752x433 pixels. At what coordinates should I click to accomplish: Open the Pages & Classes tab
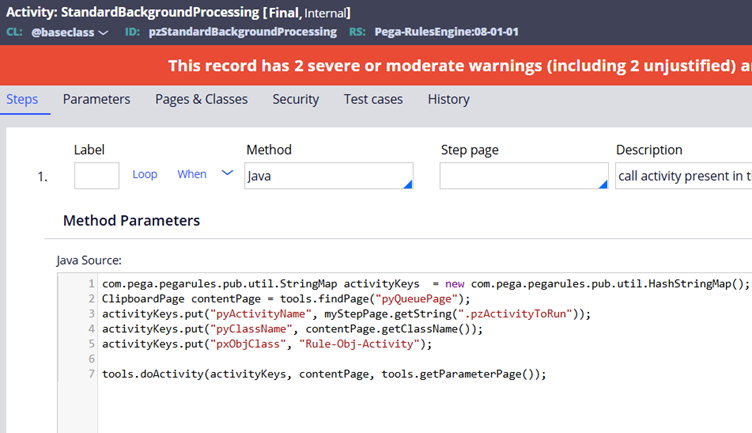[201, 99]
